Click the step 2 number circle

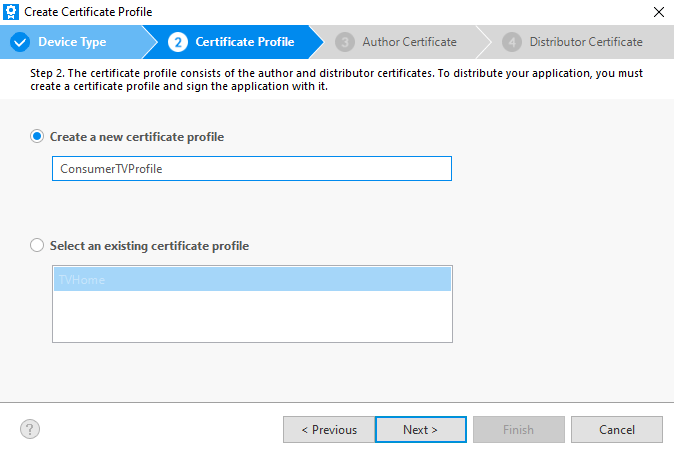(178, 42)
